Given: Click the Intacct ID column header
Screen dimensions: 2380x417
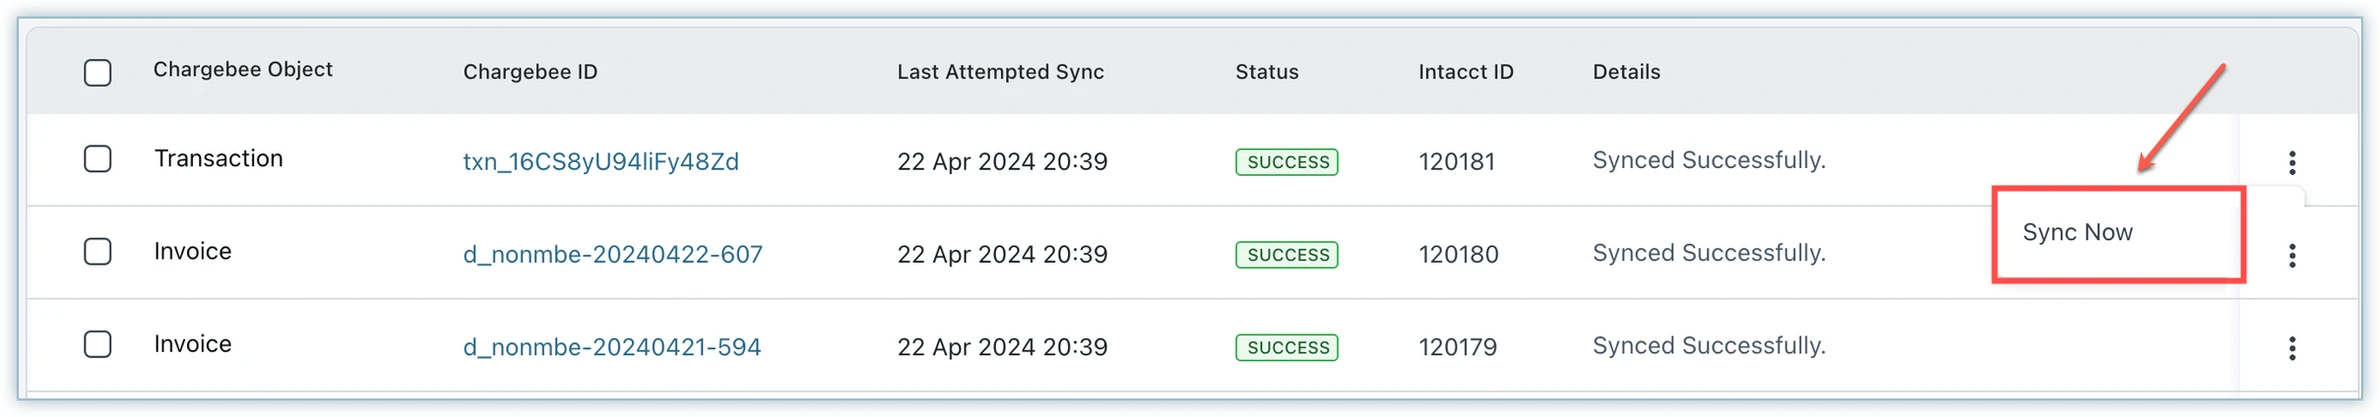Looking at the screenshot, I should [x=1465, y=72].
